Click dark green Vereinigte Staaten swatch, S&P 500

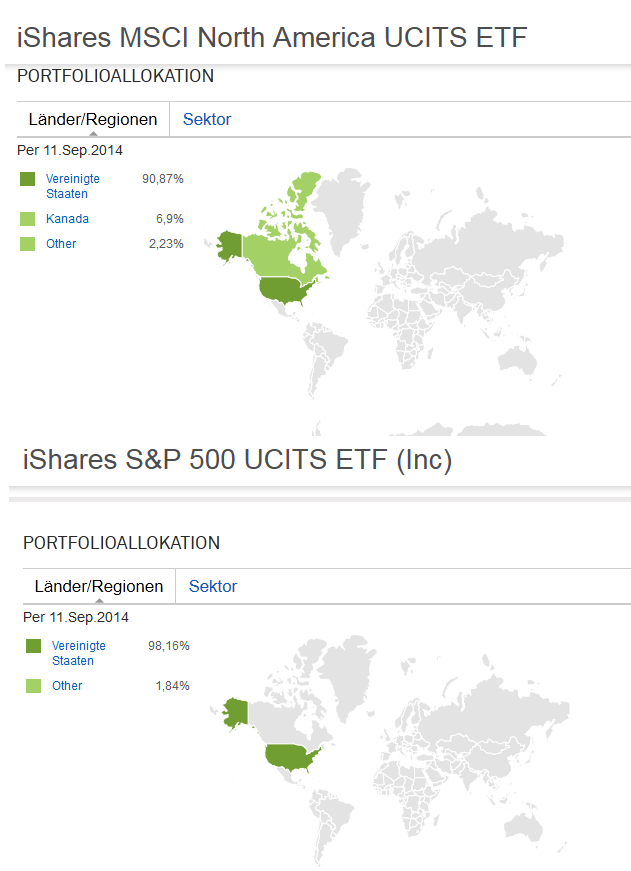33,646
